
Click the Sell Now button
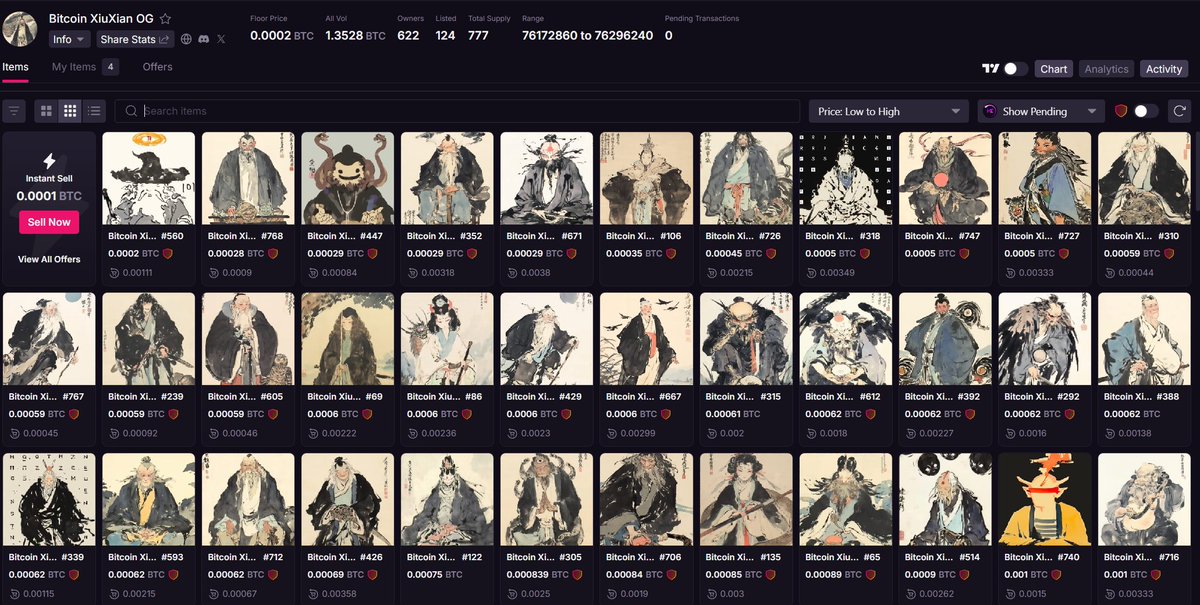[49, 222]
